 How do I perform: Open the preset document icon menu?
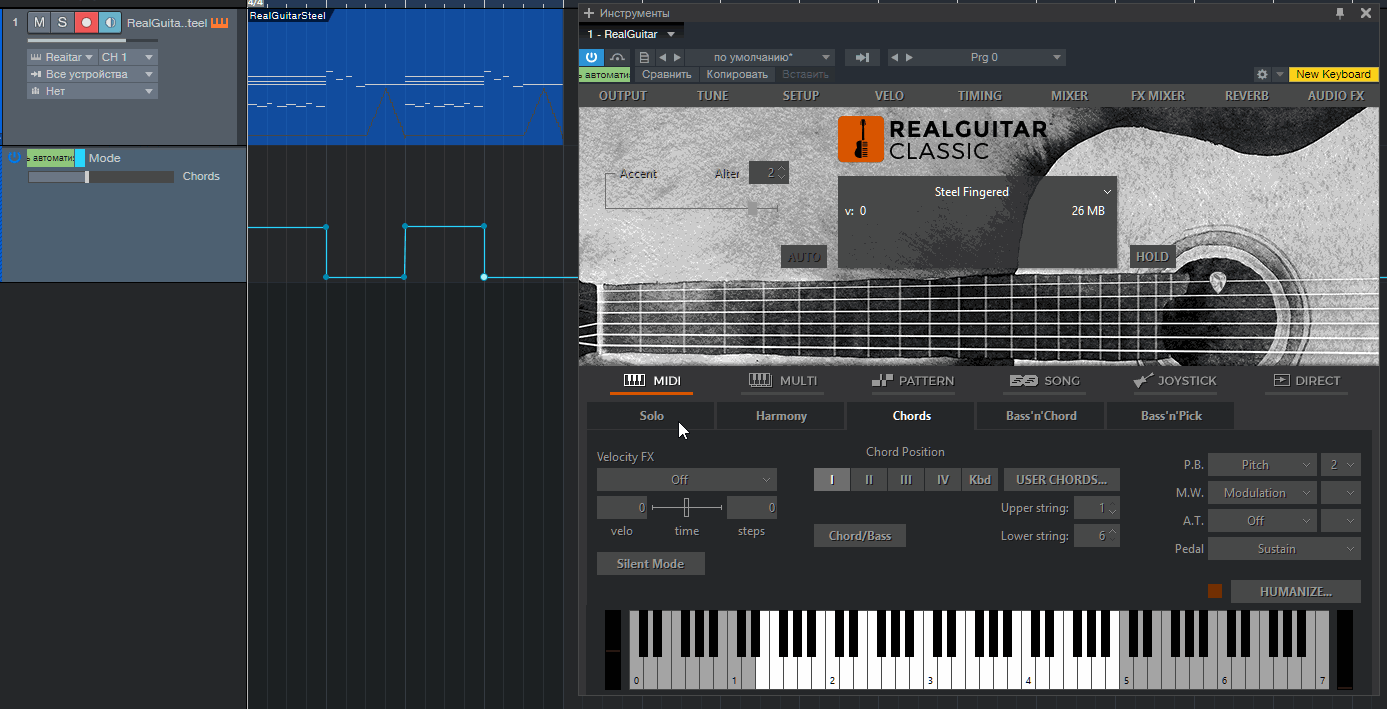(644, 58)
